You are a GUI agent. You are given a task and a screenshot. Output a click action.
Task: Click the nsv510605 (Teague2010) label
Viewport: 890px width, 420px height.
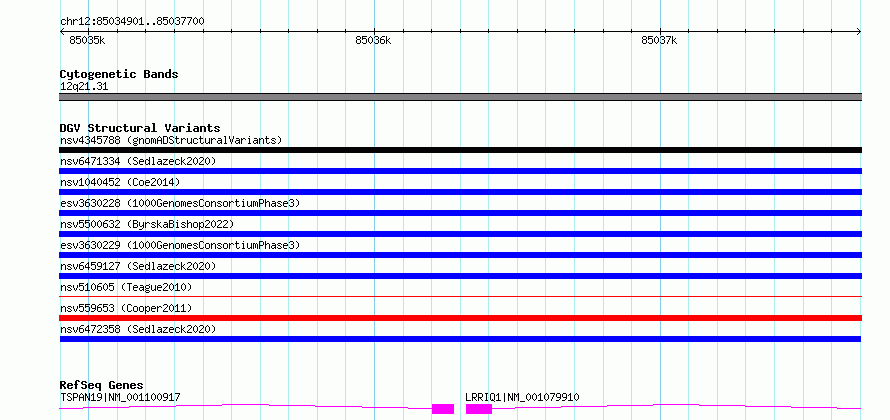(x=126, y=287)
